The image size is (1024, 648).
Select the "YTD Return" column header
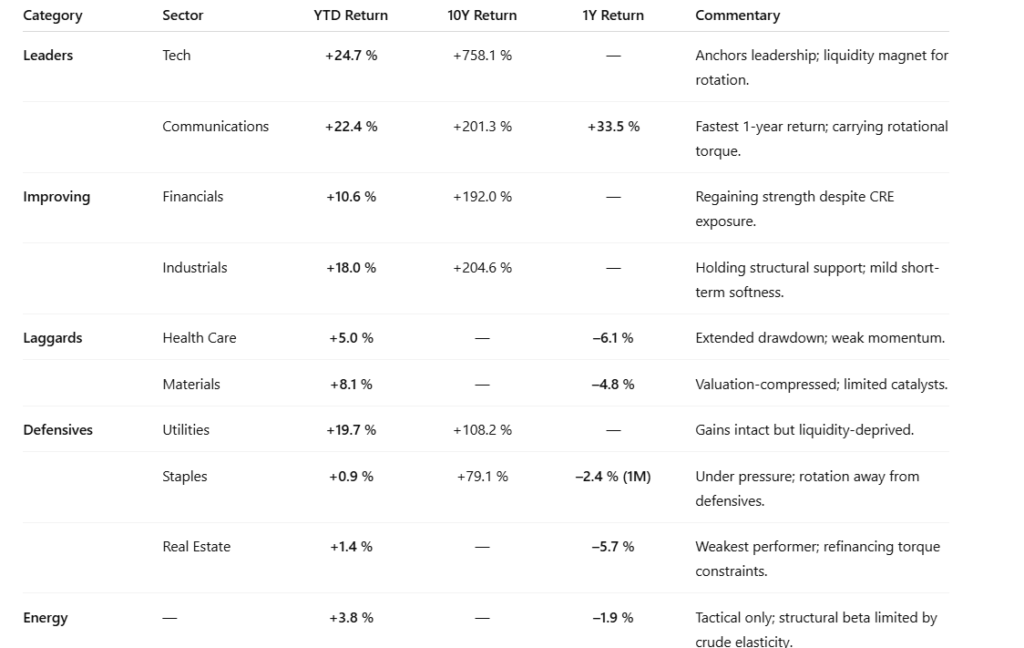pos(351,16)
